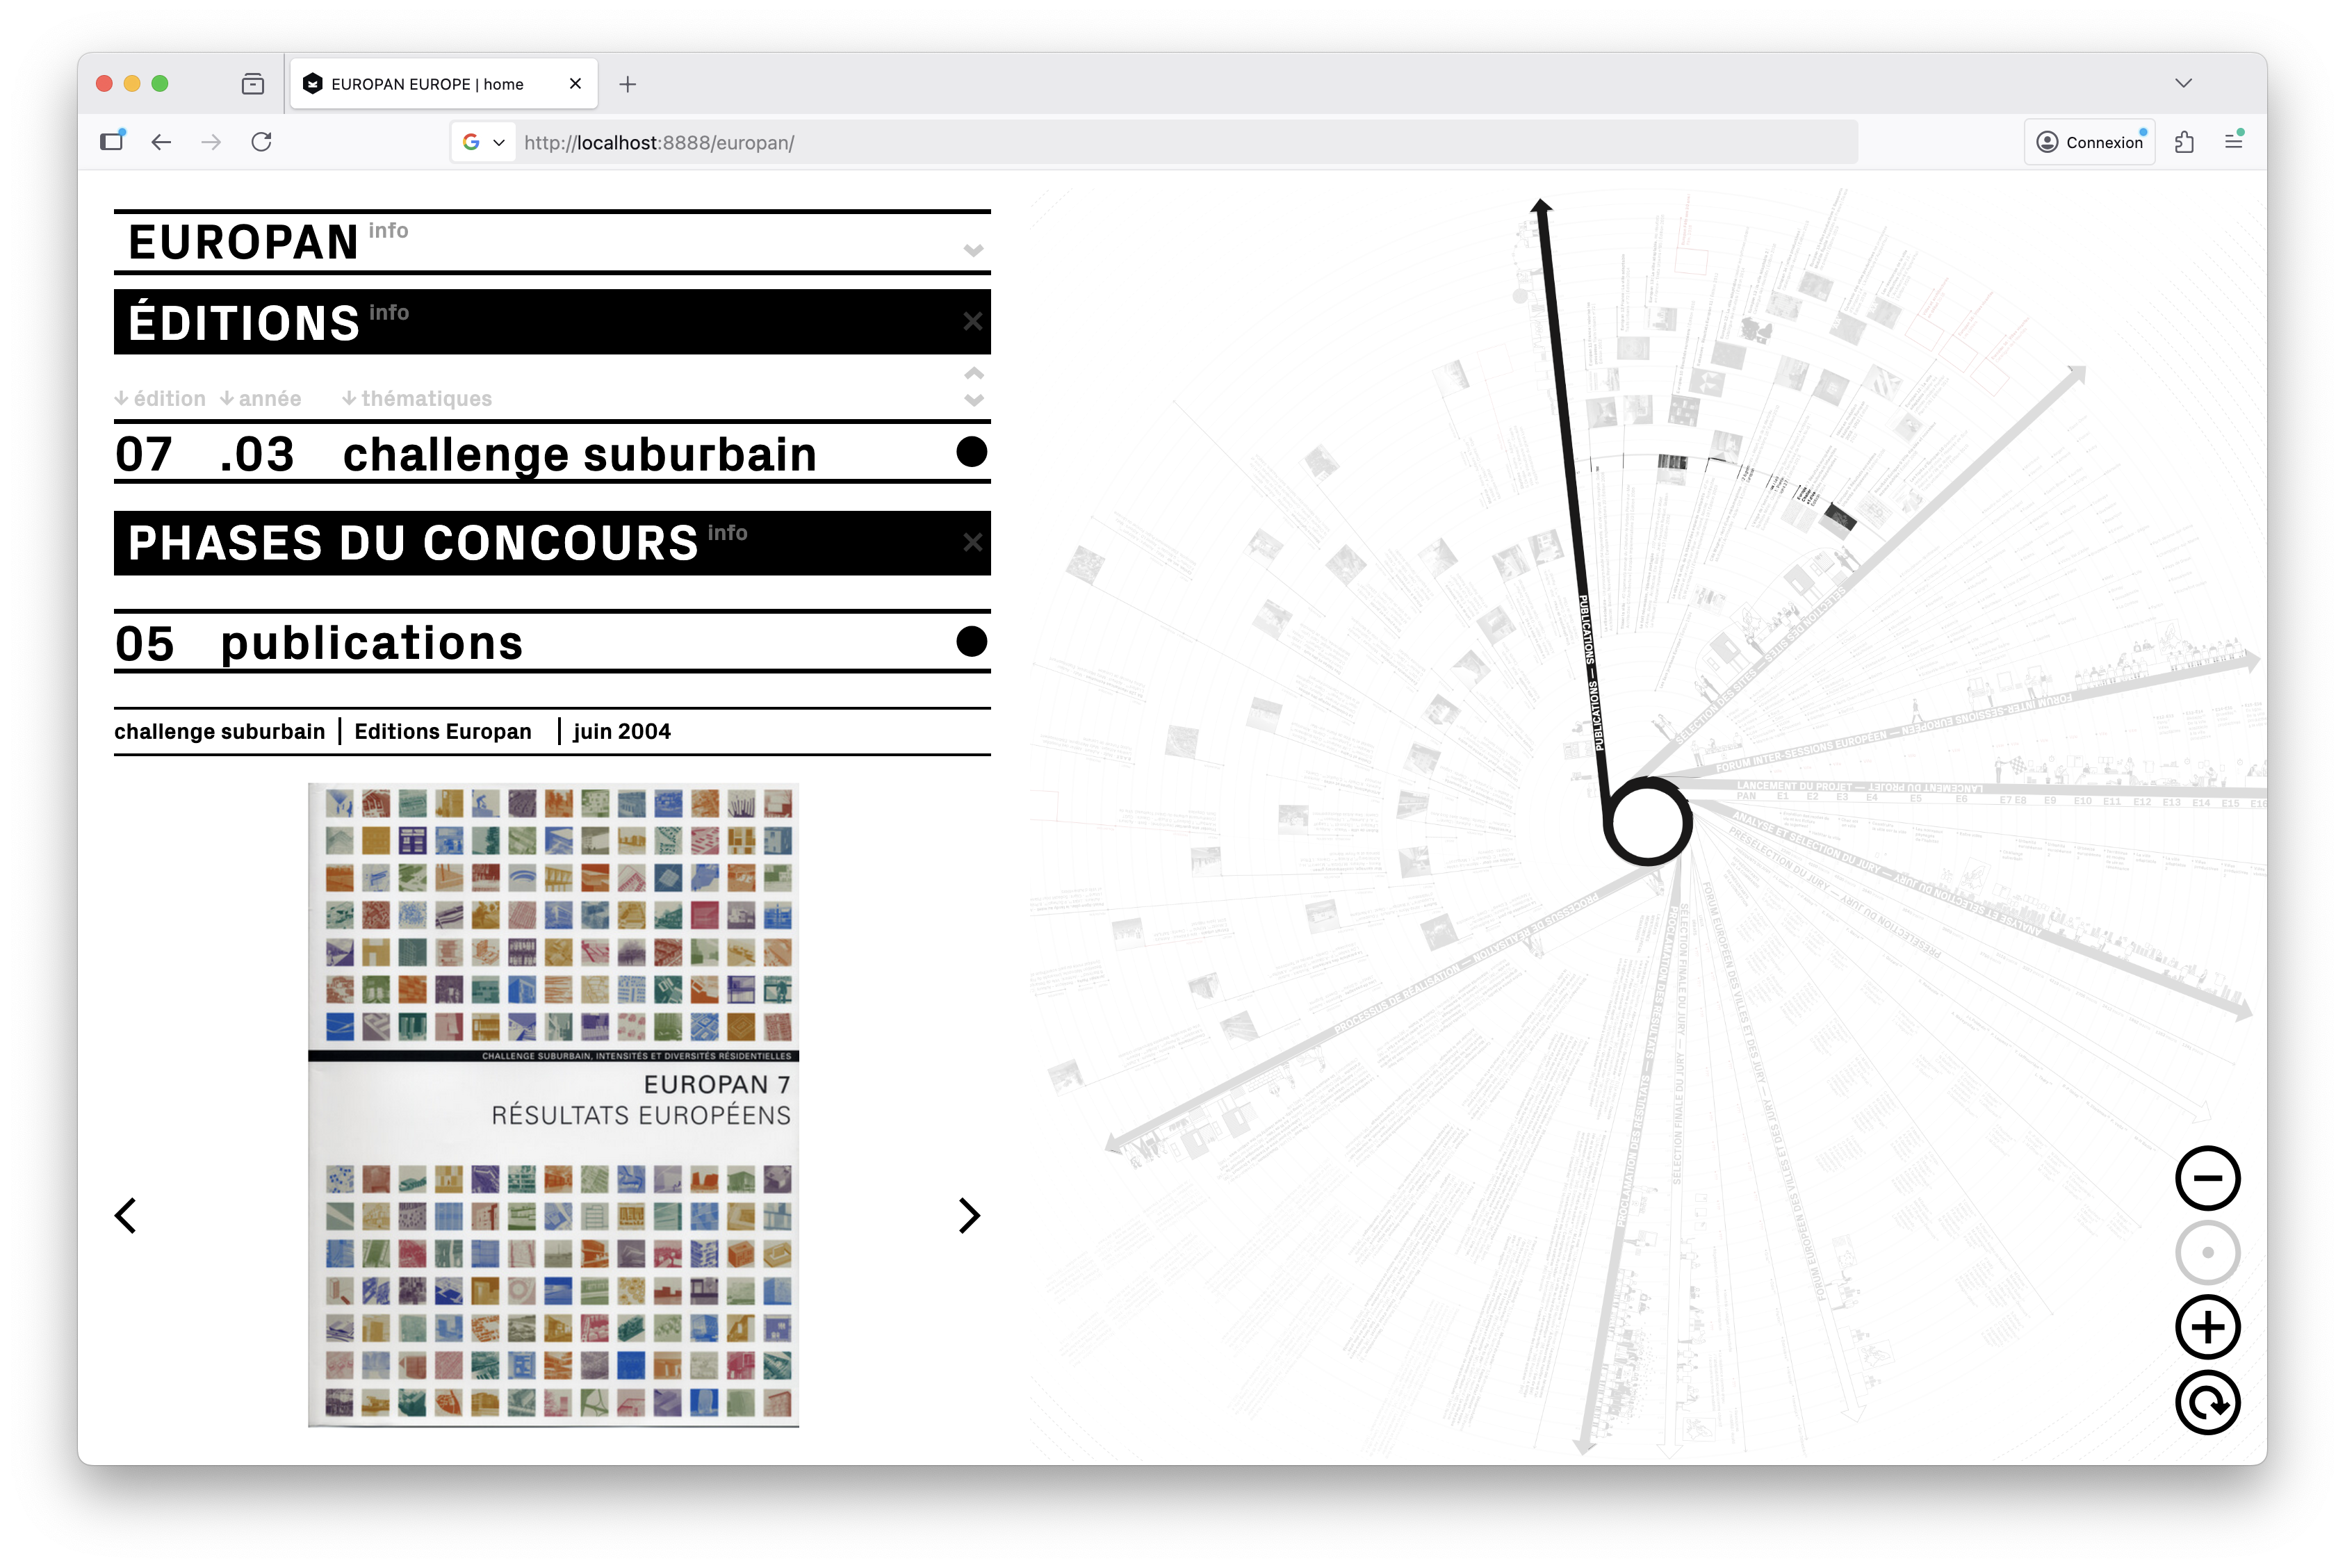Sort editions by thématiques column
This screenshot has width=2345, height=1568.
coord(417,398)
